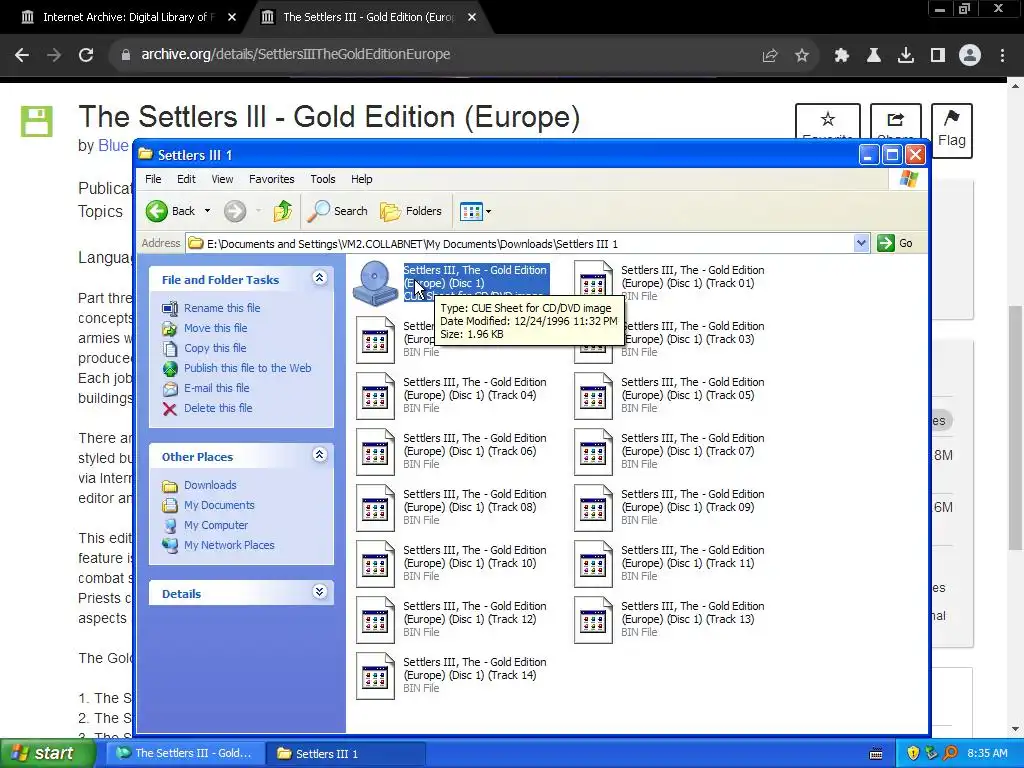Select the Track 11 BIN file icon

[x=593, y=564]
